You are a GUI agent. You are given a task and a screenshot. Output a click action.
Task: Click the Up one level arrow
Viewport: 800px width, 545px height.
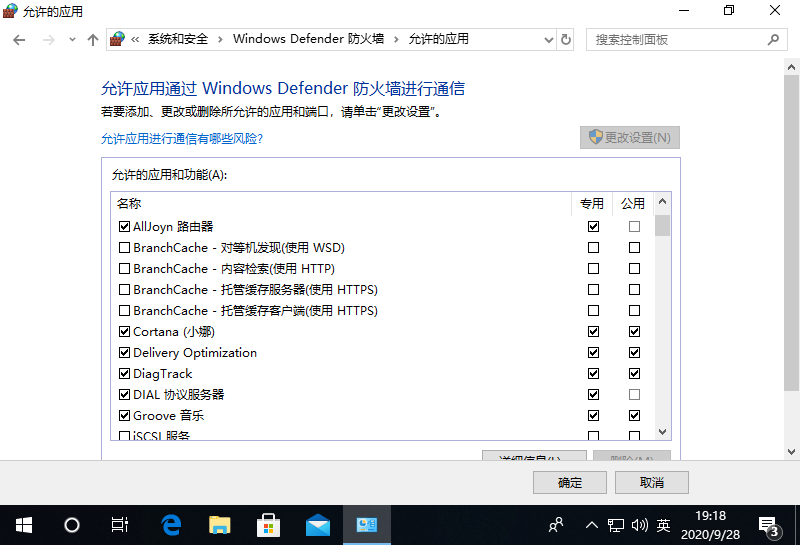coord(93,40)
